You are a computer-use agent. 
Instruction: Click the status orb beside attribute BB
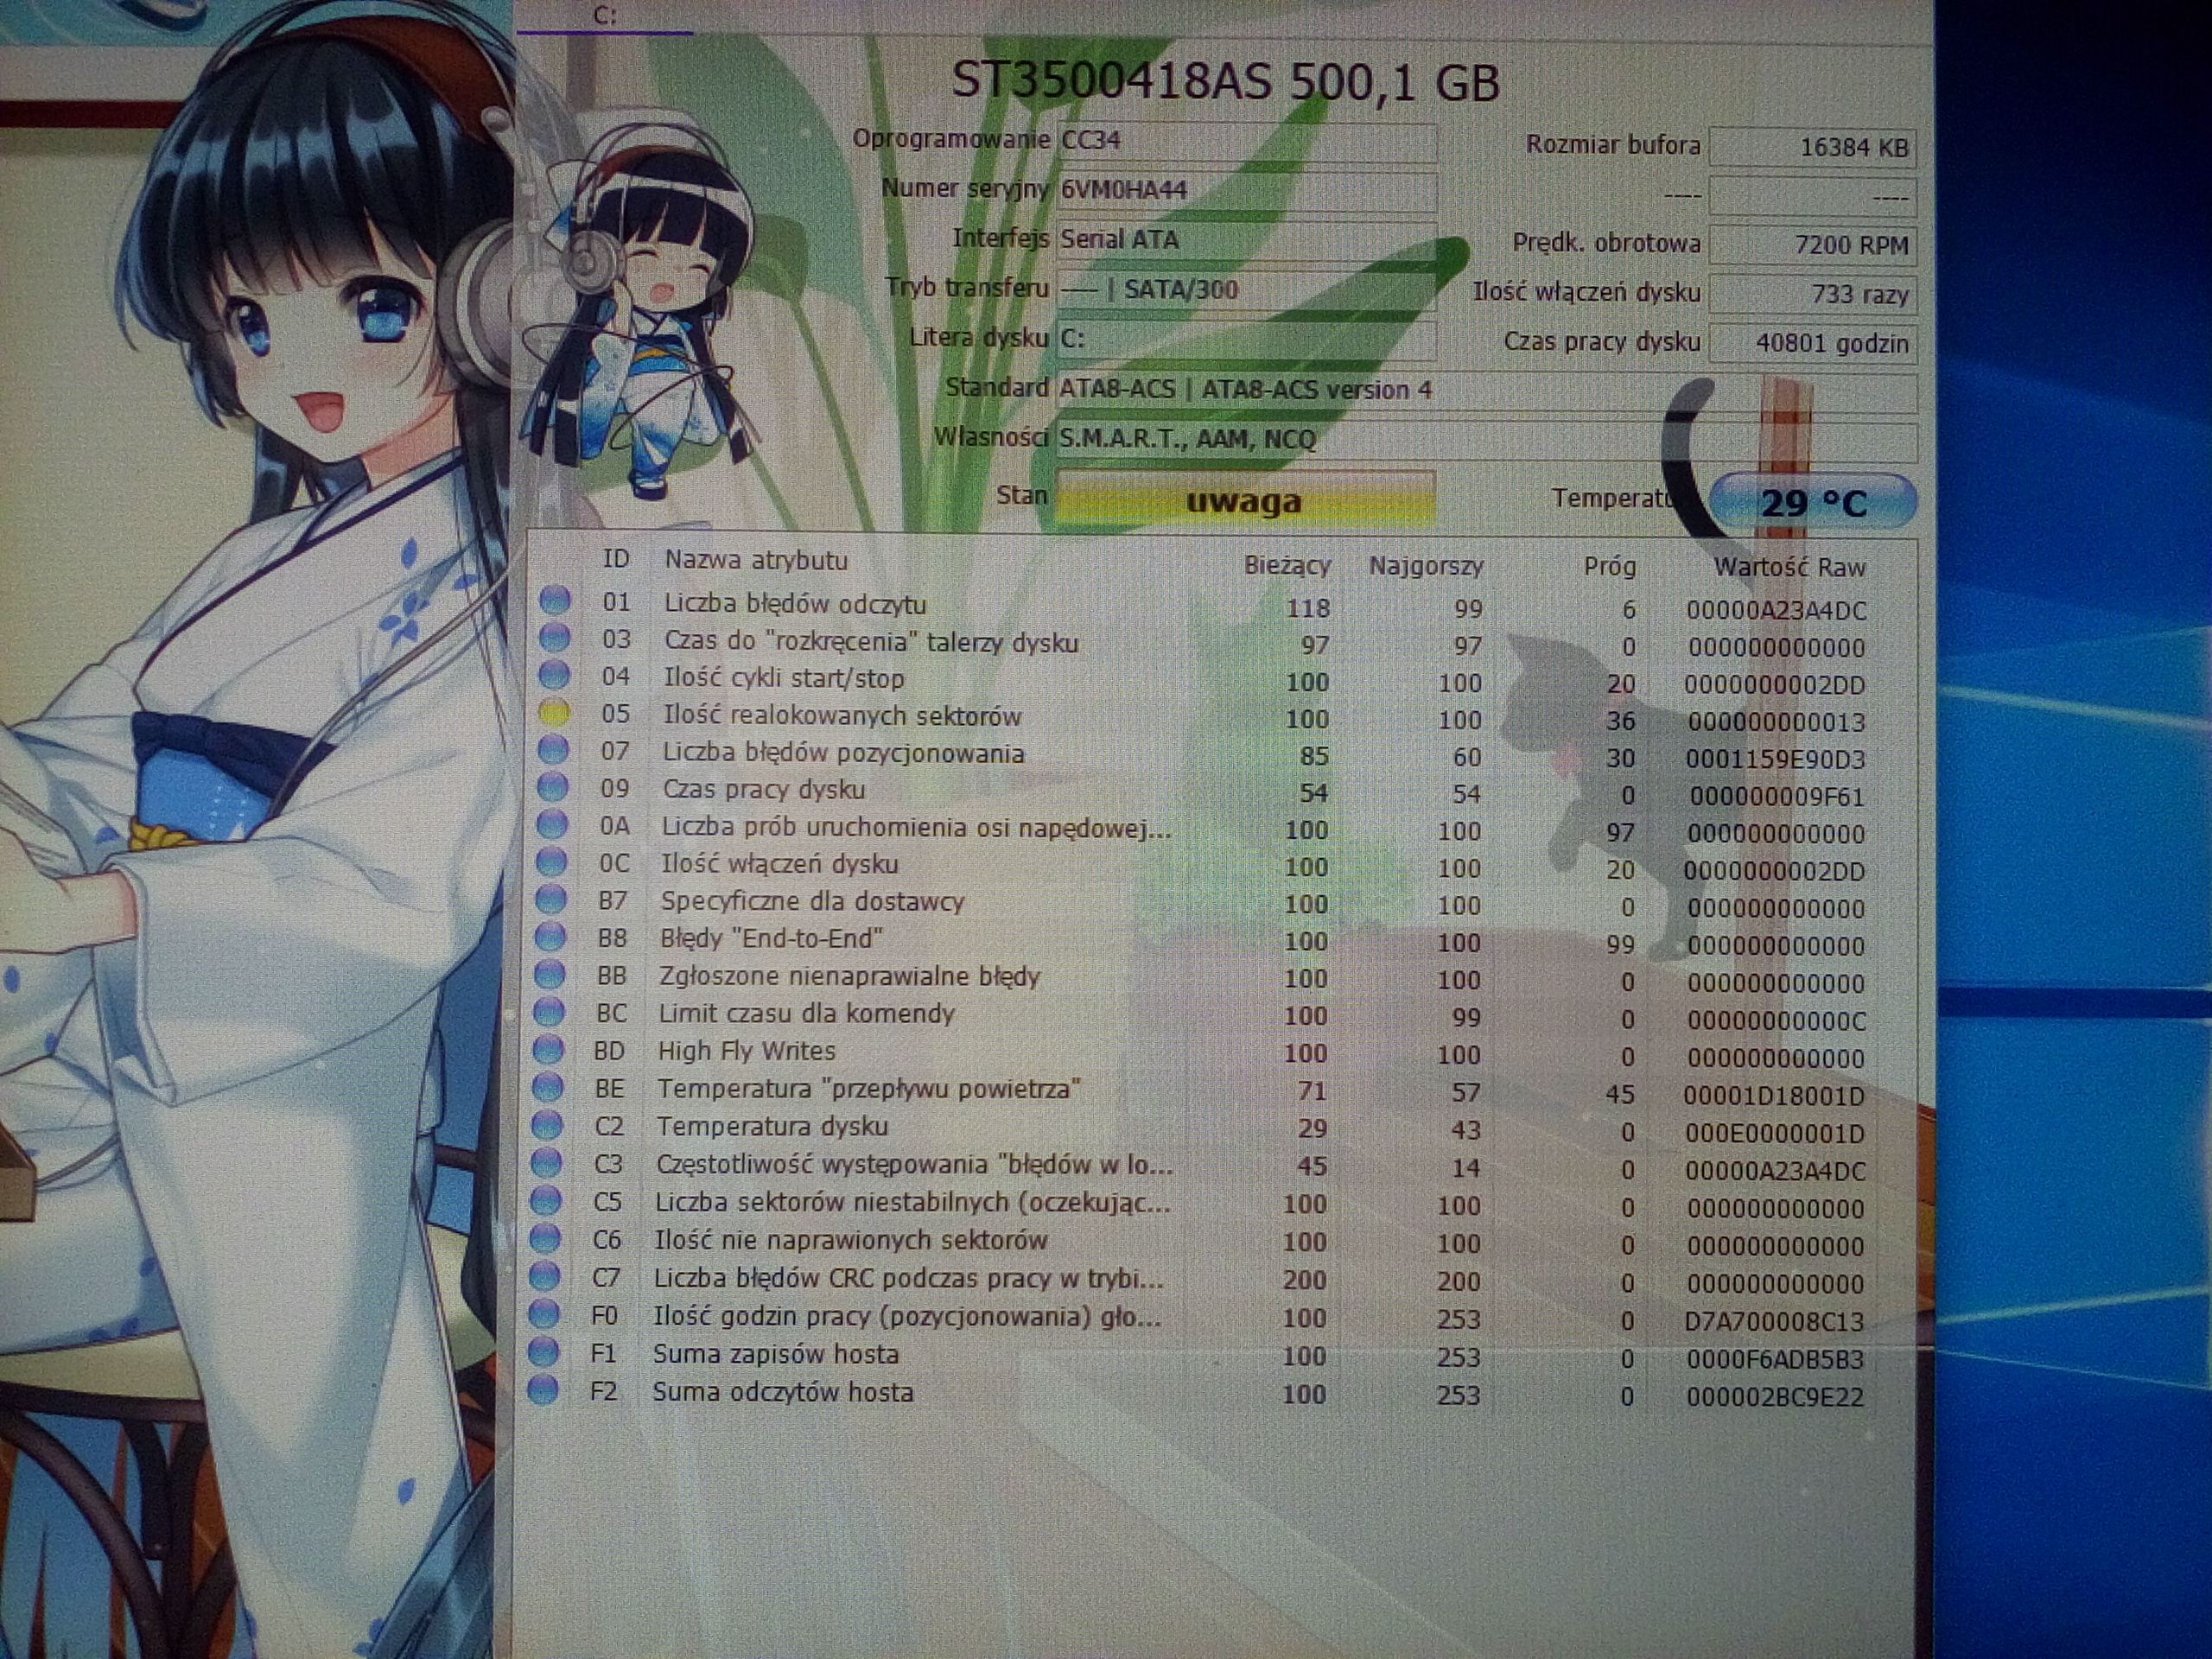coord(550,974)
